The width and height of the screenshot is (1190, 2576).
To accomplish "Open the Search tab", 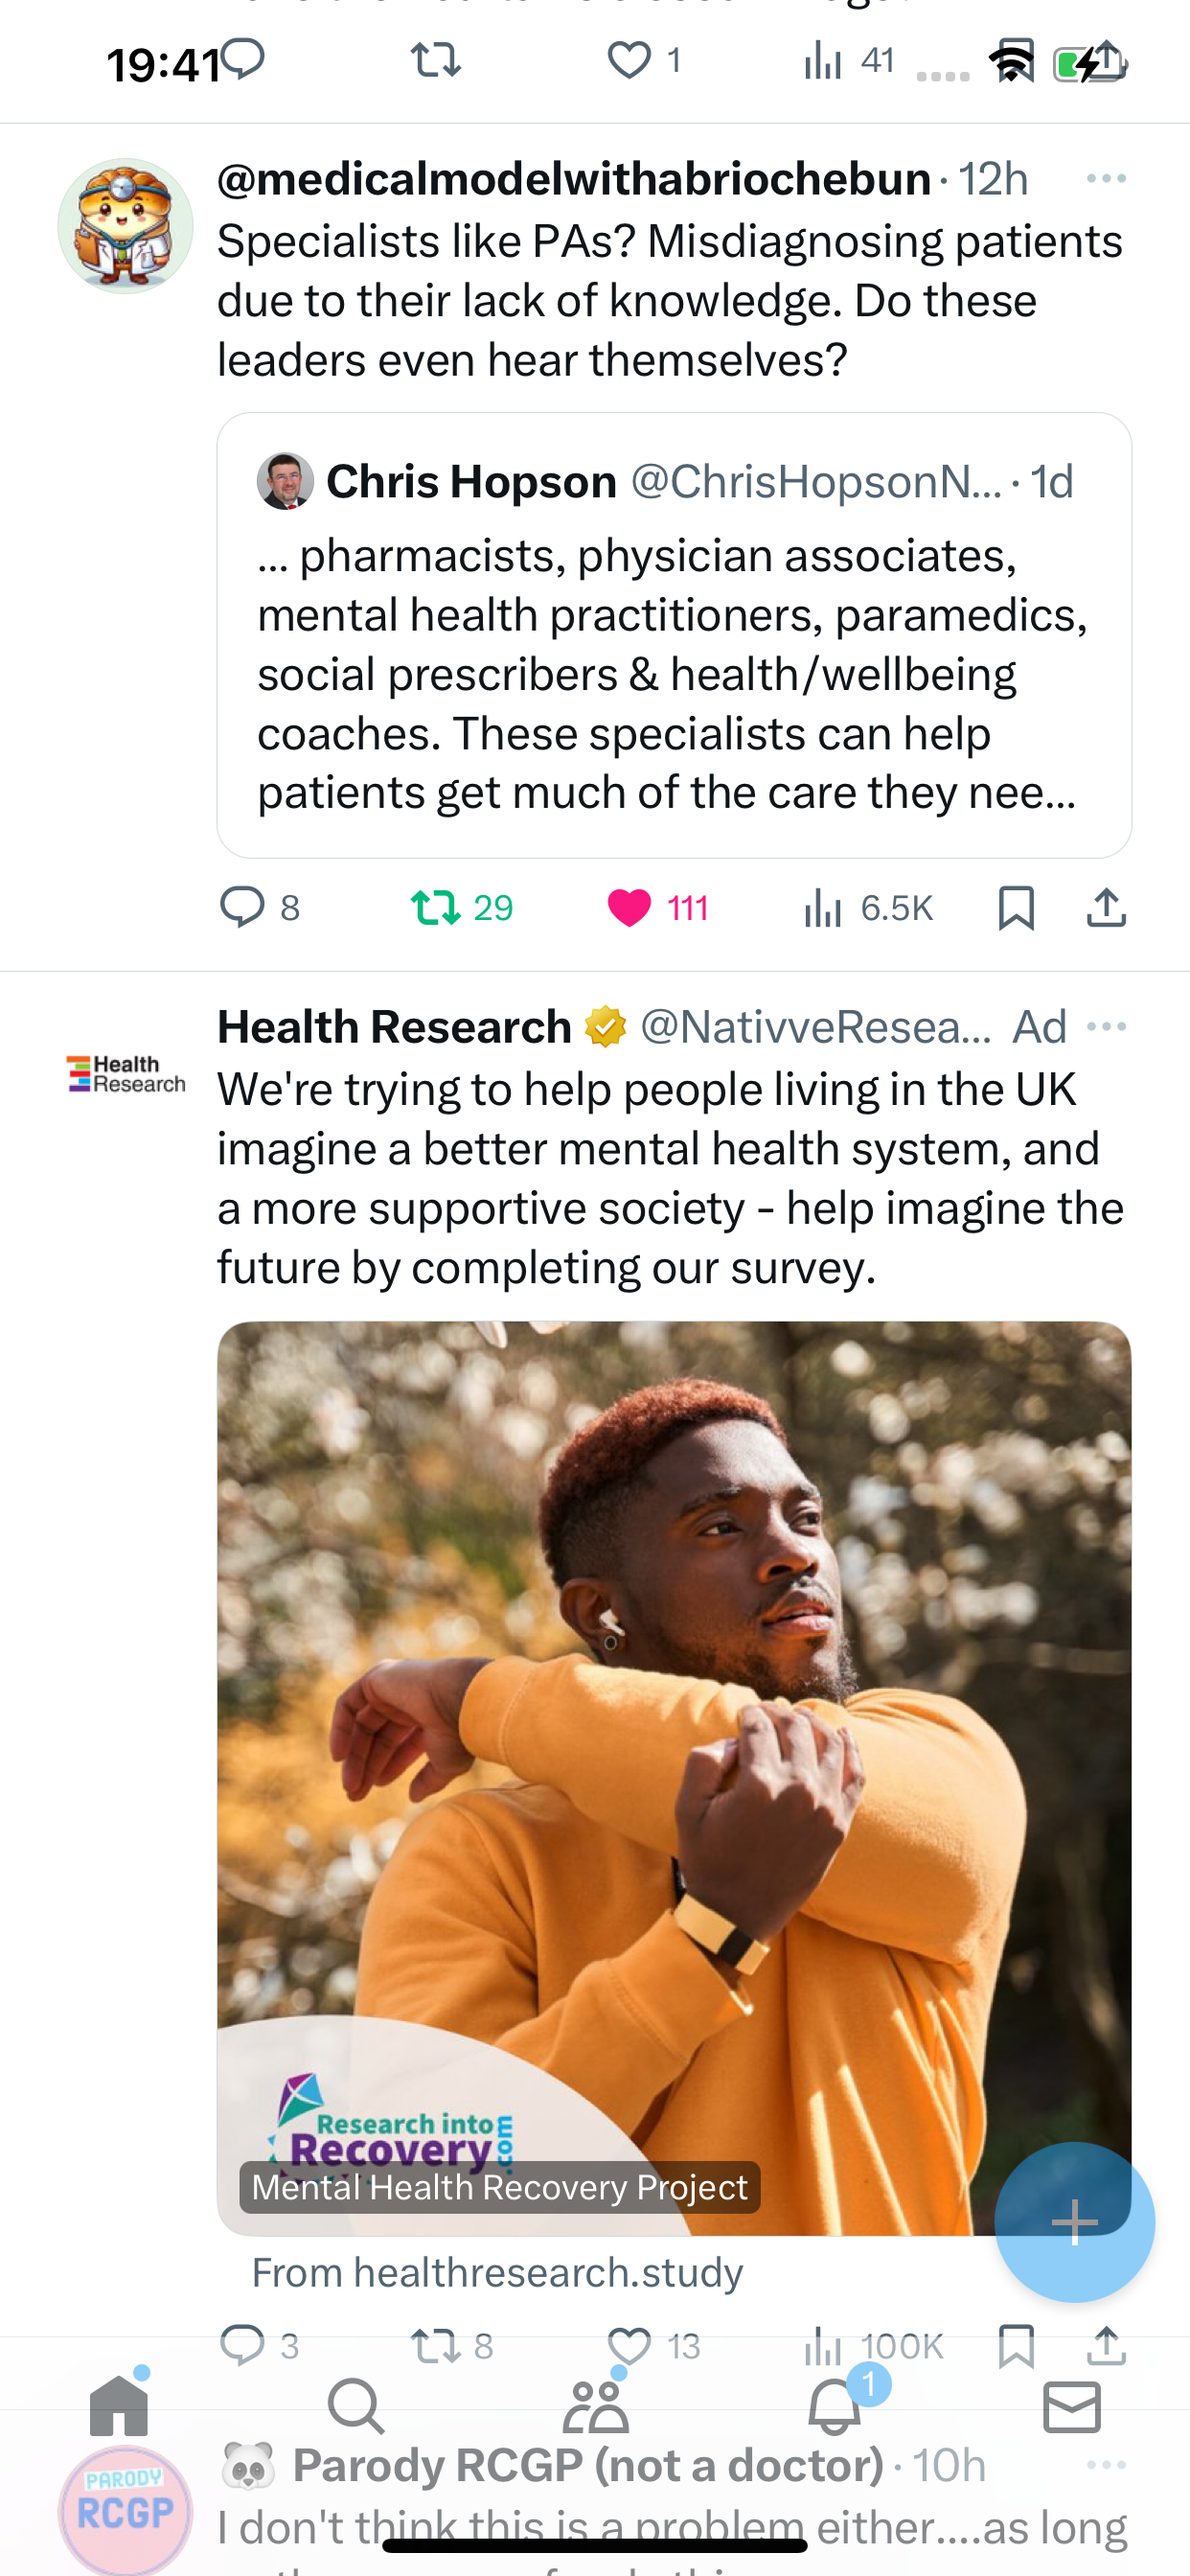I will (x=356, y=2406).
